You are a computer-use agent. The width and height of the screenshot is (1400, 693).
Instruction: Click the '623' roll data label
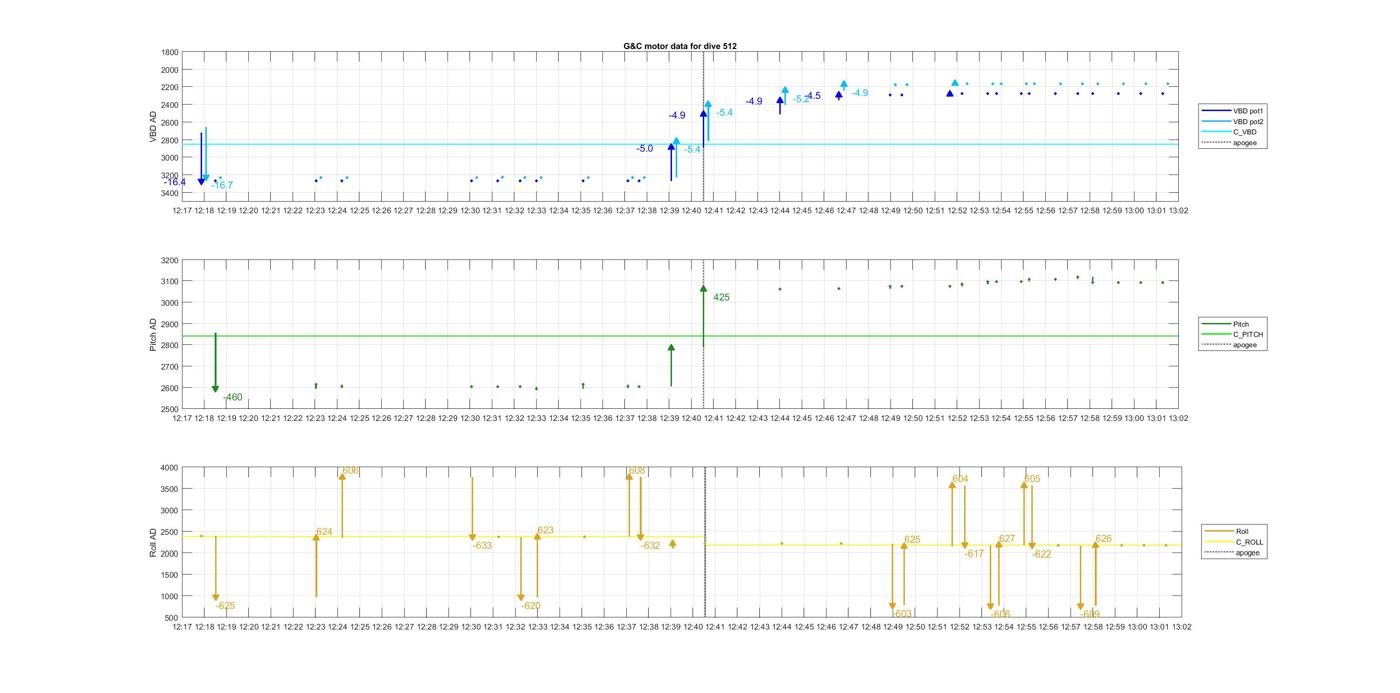pyautogui.click(x=545, y=531)
